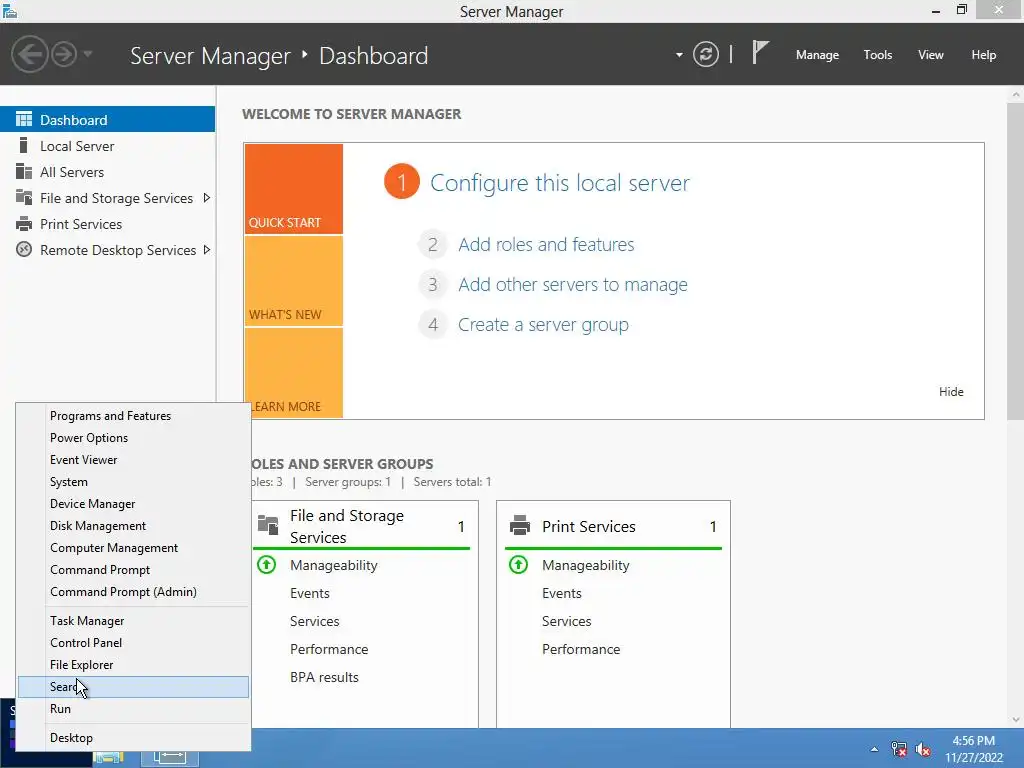The width and height of the screenshot is (1024, 768).
Task: Click the Print Services tile printer icon
Action: (520, 525)
